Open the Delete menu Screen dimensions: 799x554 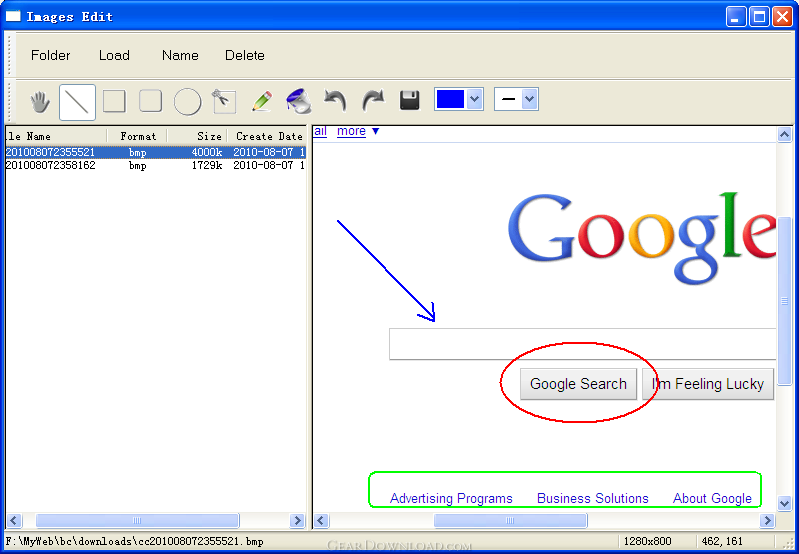pyautogui.click(x=245, y=55)
